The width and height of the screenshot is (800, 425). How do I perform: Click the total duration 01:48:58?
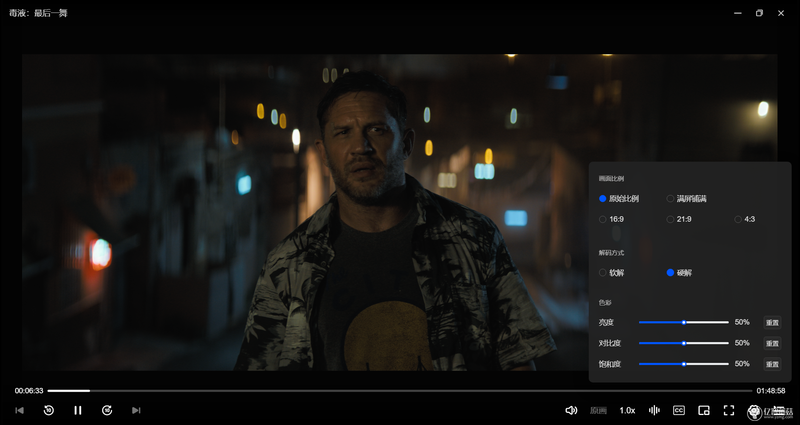tap(770, 391)
